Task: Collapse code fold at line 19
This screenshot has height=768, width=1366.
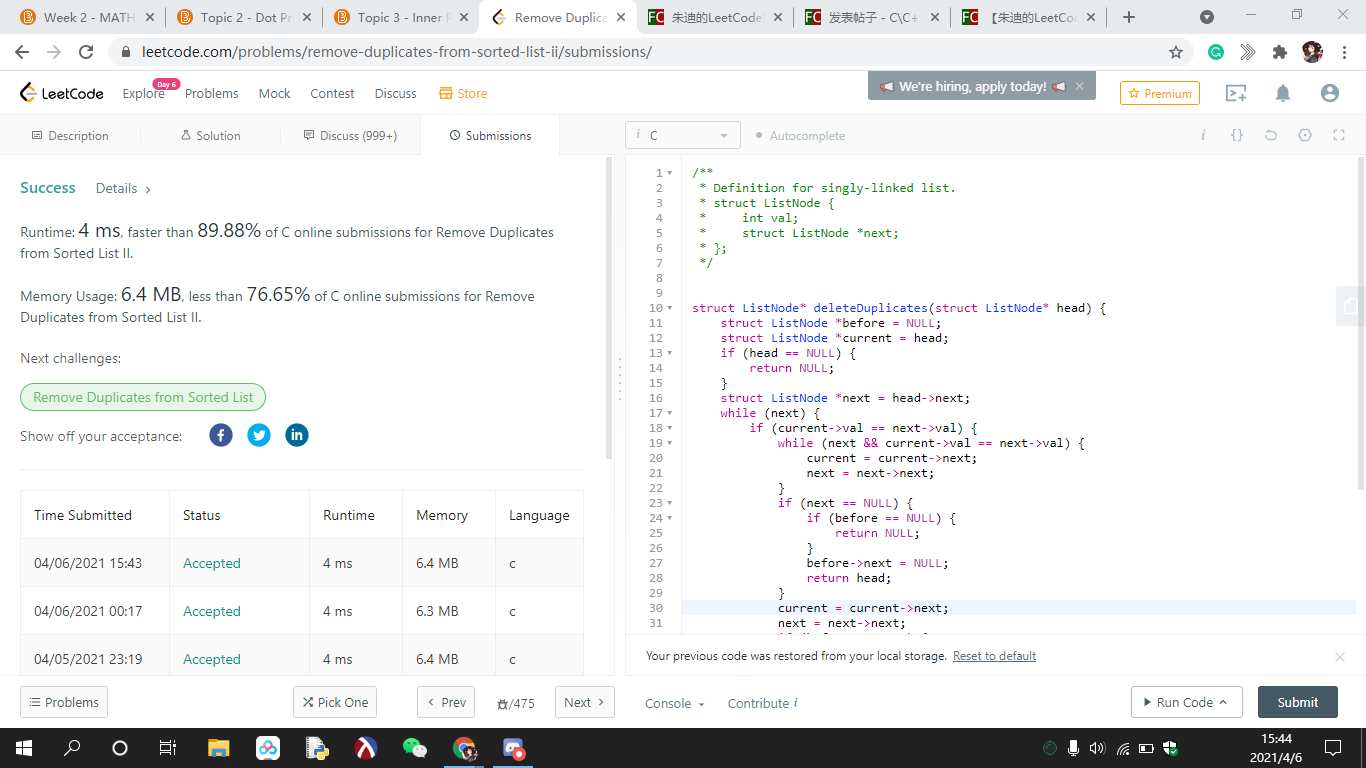Action: [x=670, y=443]
